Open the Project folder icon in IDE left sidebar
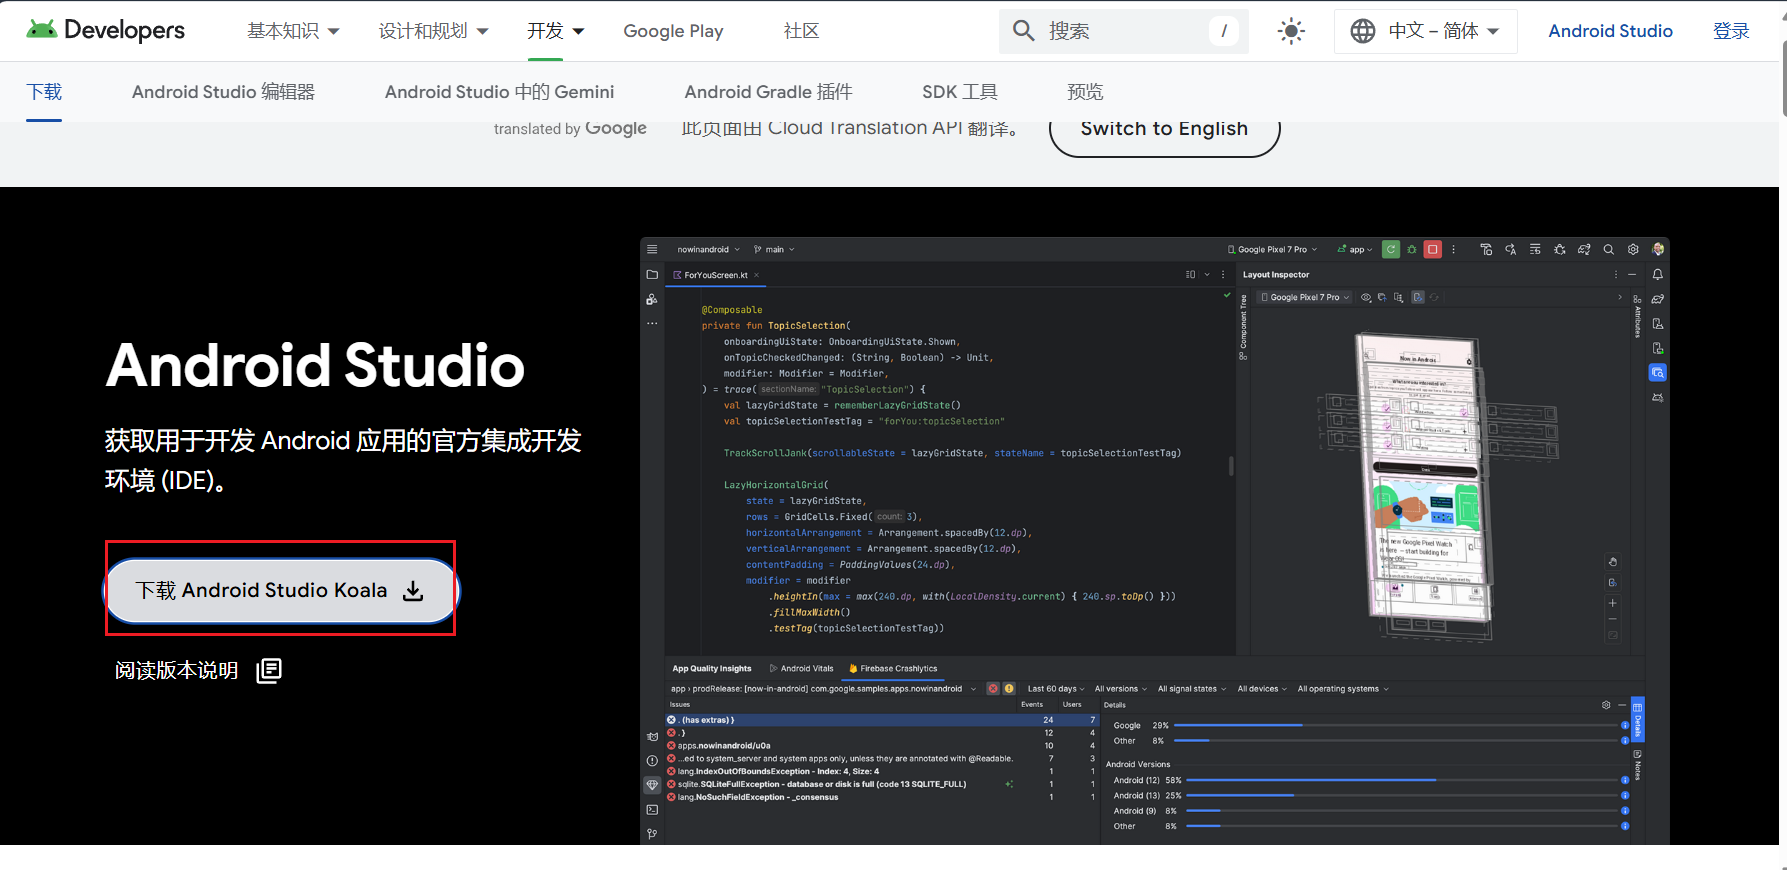The image size is (1787, 870). coord(652,274)
